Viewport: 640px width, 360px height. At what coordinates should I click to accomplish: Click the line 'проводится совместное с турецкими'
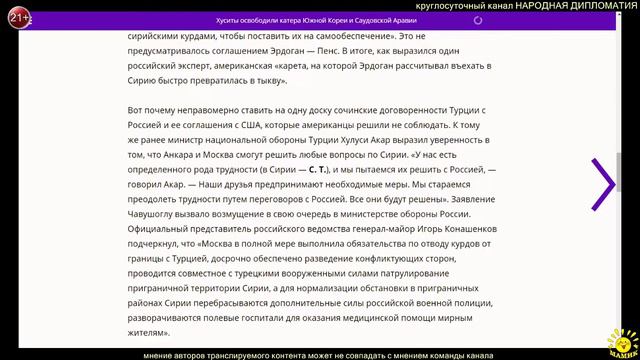point(288,273)
